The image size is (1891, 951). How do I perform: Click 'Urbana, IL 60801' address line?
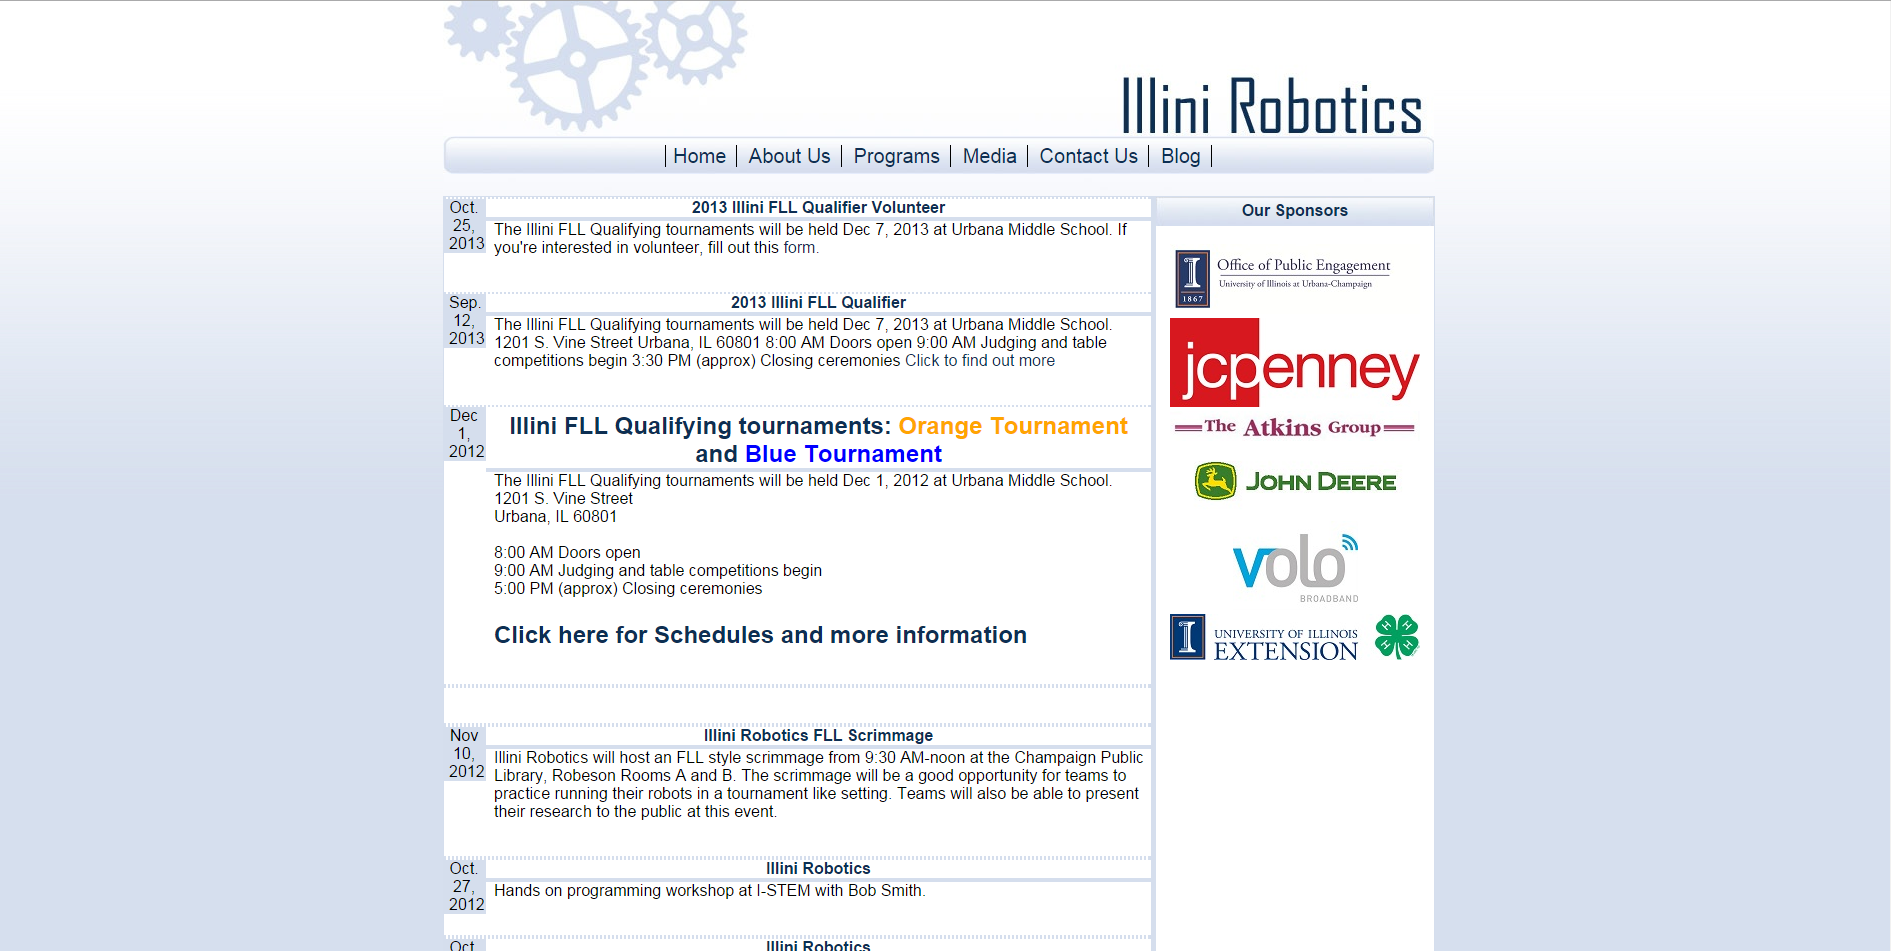click(555, 517)
